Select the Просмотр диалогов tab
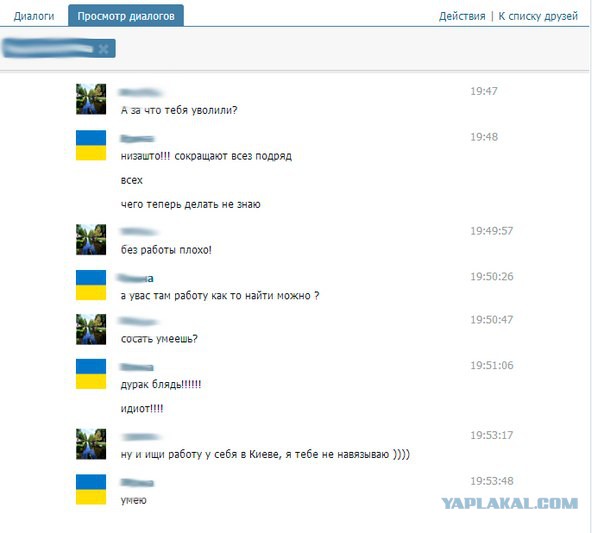 [x=126, y=16]
